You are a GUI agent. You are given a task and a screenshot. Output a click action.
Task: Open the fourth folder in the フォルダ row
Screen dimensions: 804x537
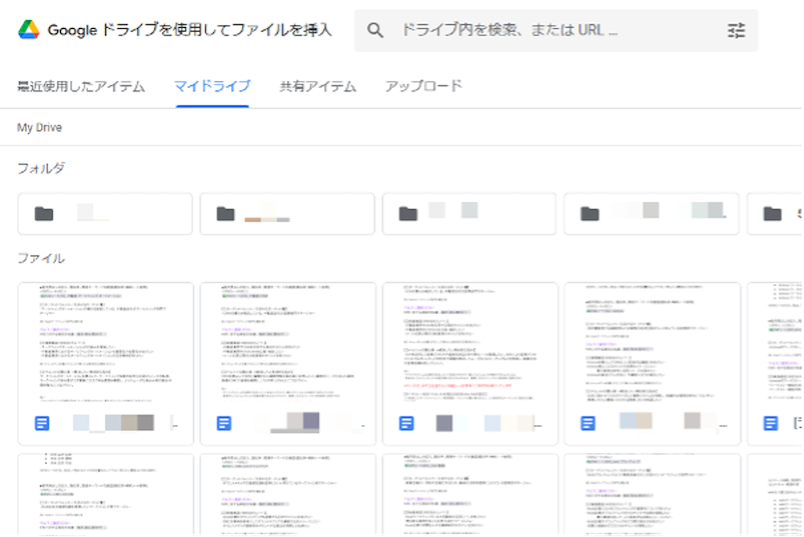pos(651,214)
